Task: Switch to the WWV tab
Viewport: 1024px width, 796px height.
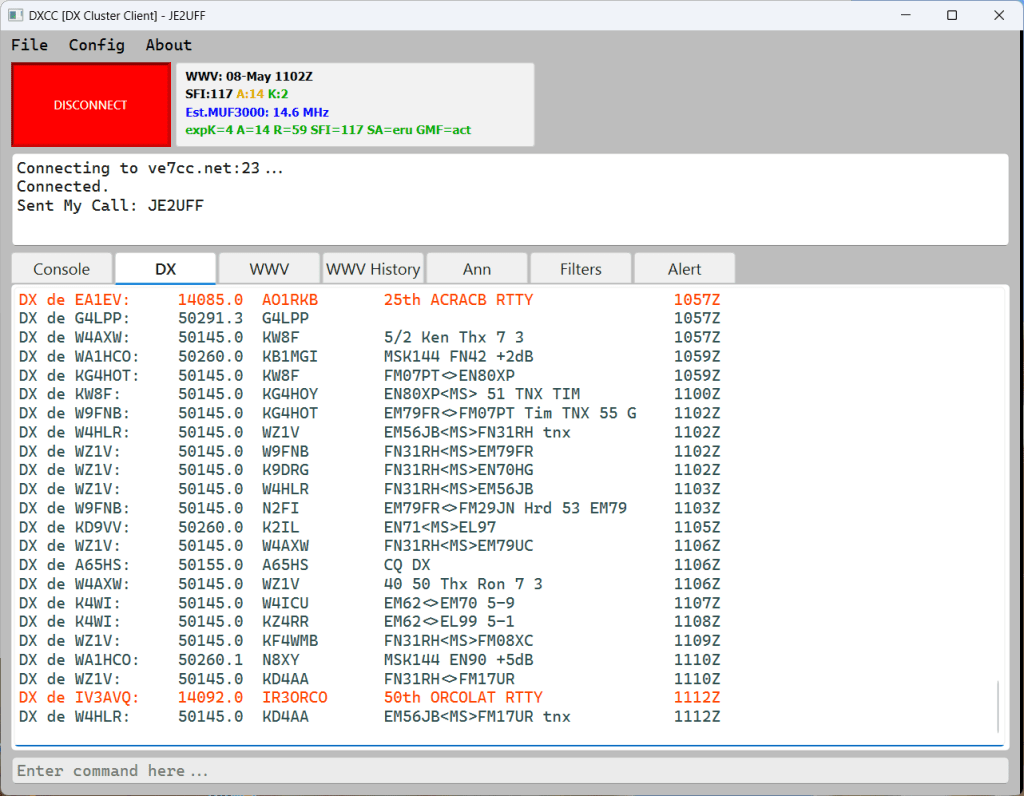Action: click(269, 269)
